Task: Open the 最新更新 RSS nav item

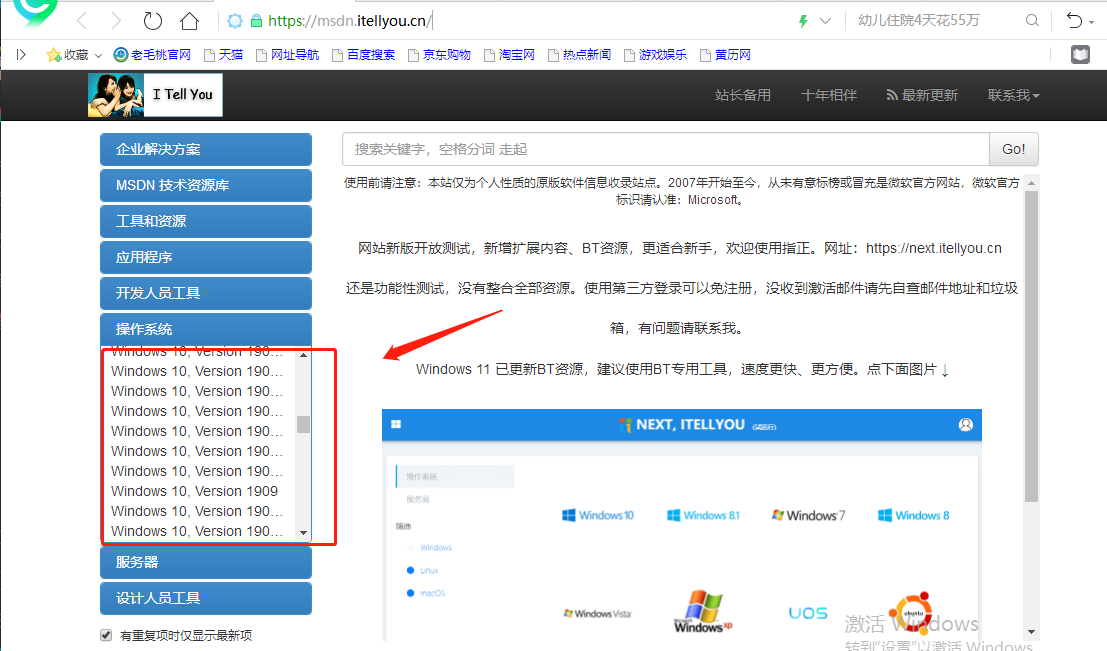Action: (x=922, y=95)
